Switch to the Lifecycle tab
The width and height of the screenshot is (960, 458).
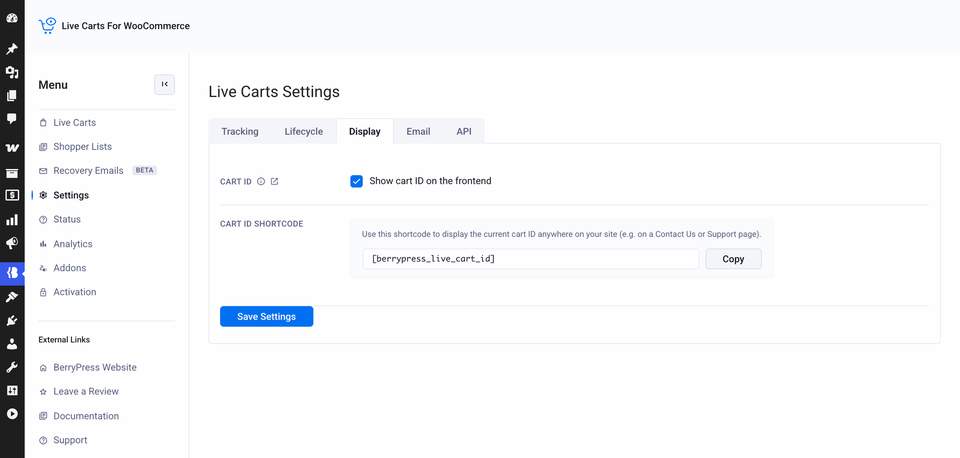[304, 132]
